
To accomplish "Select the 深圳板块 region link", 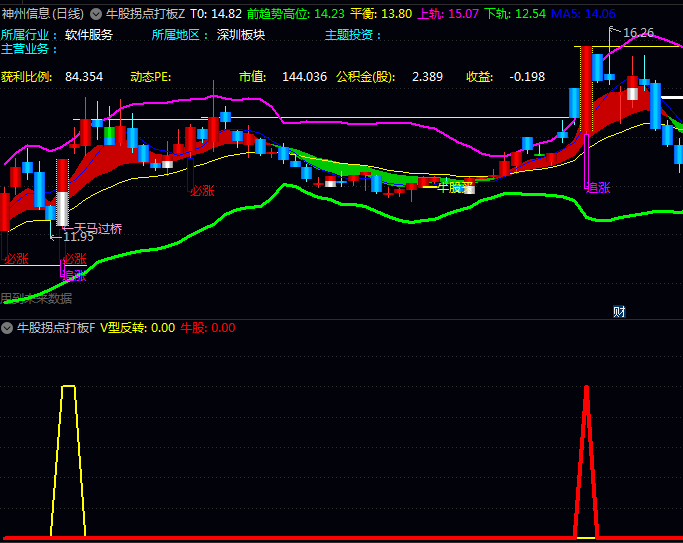I will pyautogui.click(x=241, y=35).
